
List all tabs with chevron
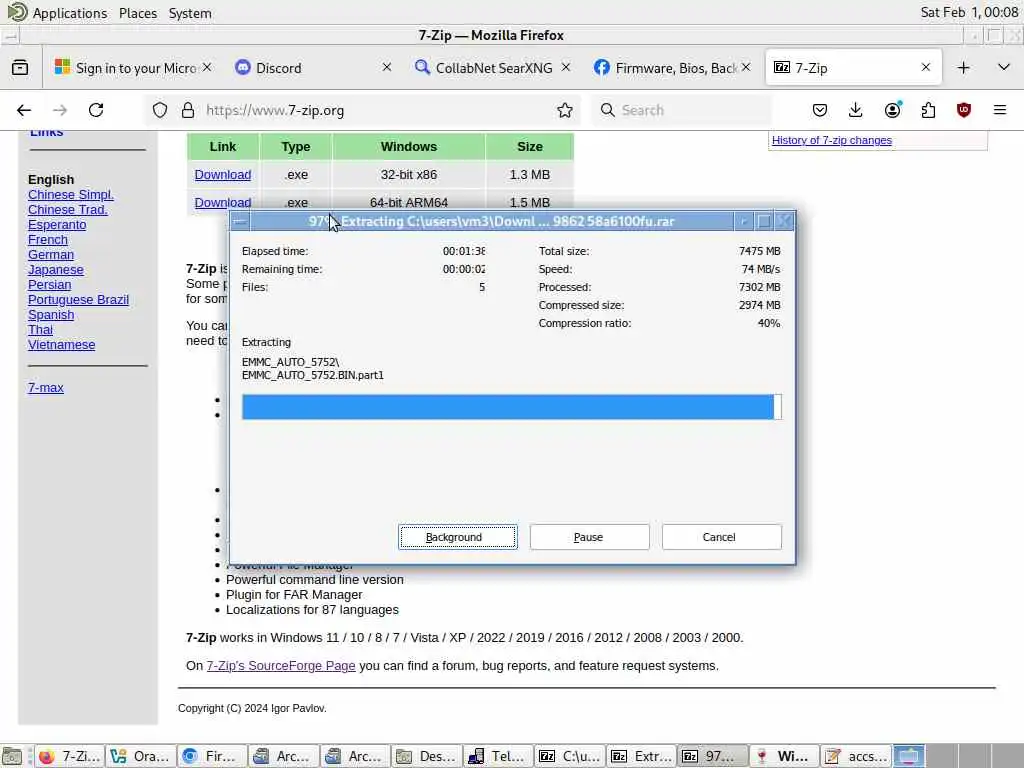pos(1004,67)
